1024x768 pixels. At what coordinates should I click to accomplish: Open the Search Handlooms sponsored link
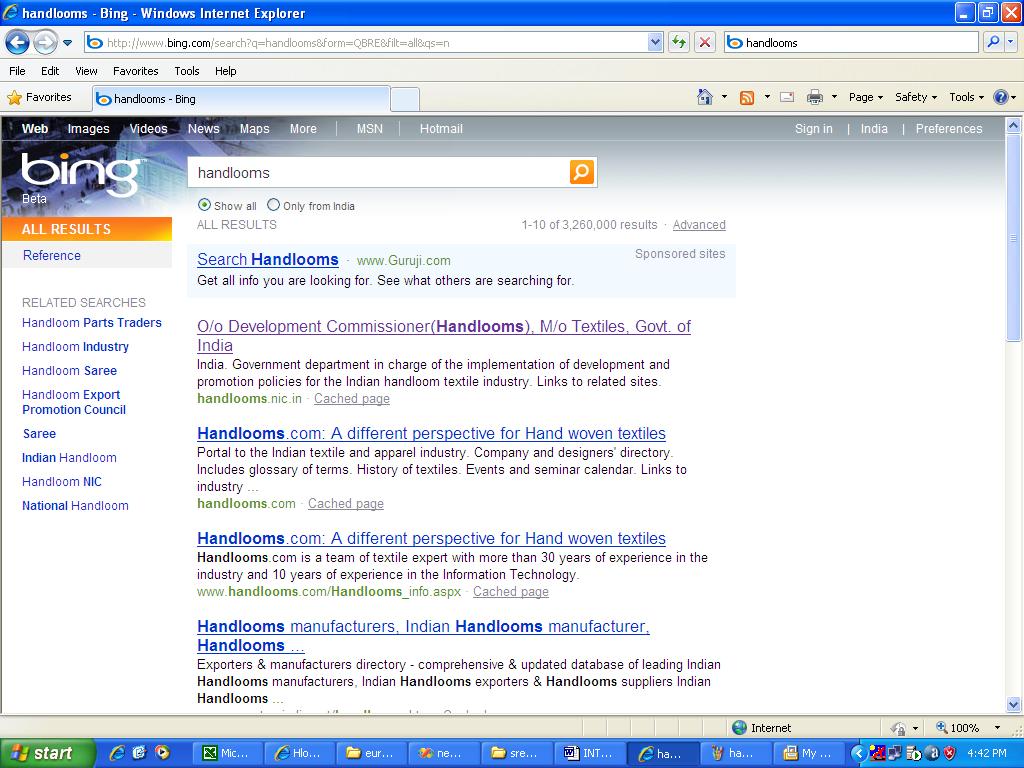click(x=268, y=259)
